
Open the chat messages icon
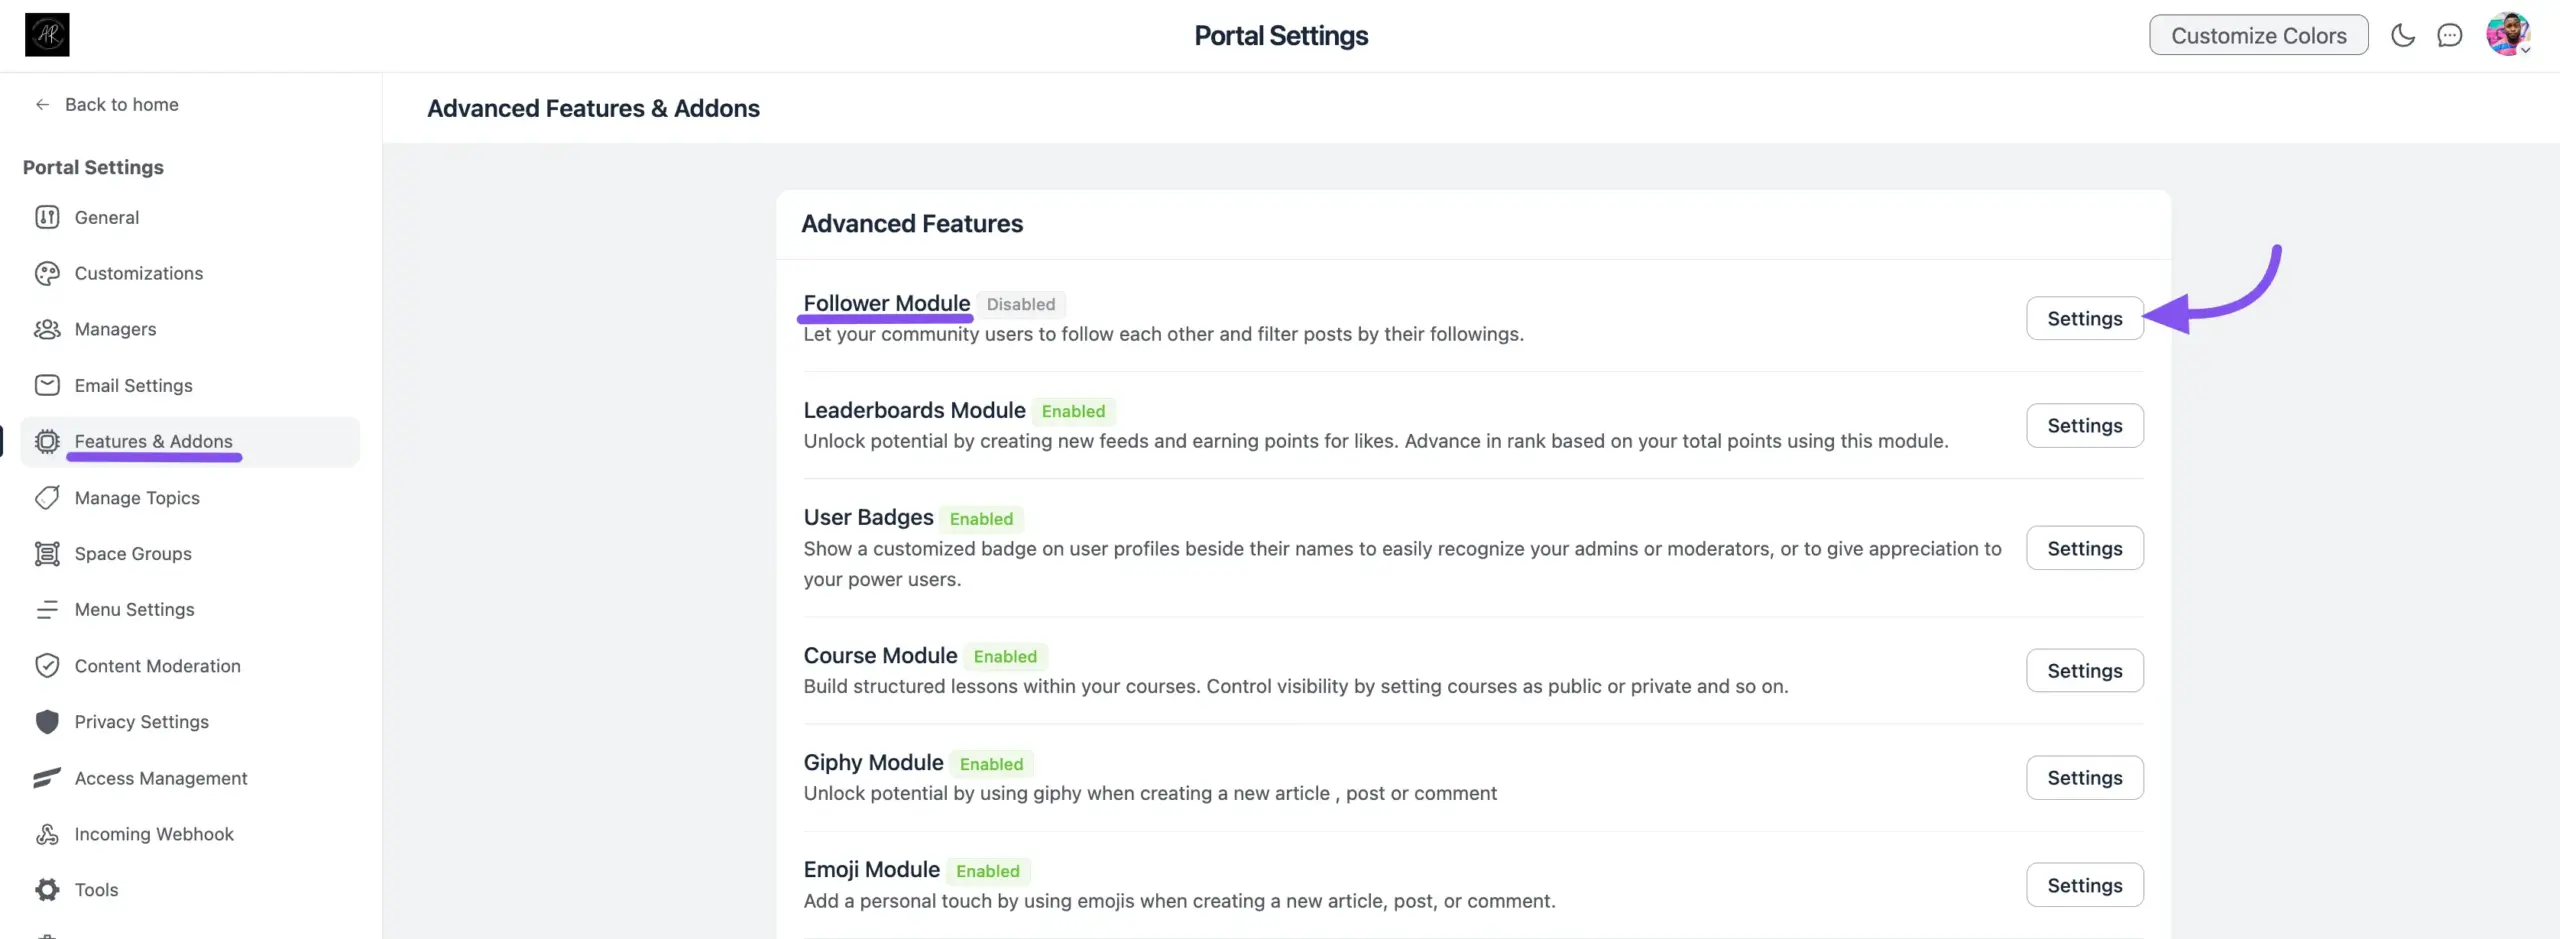coord(2449,36)
